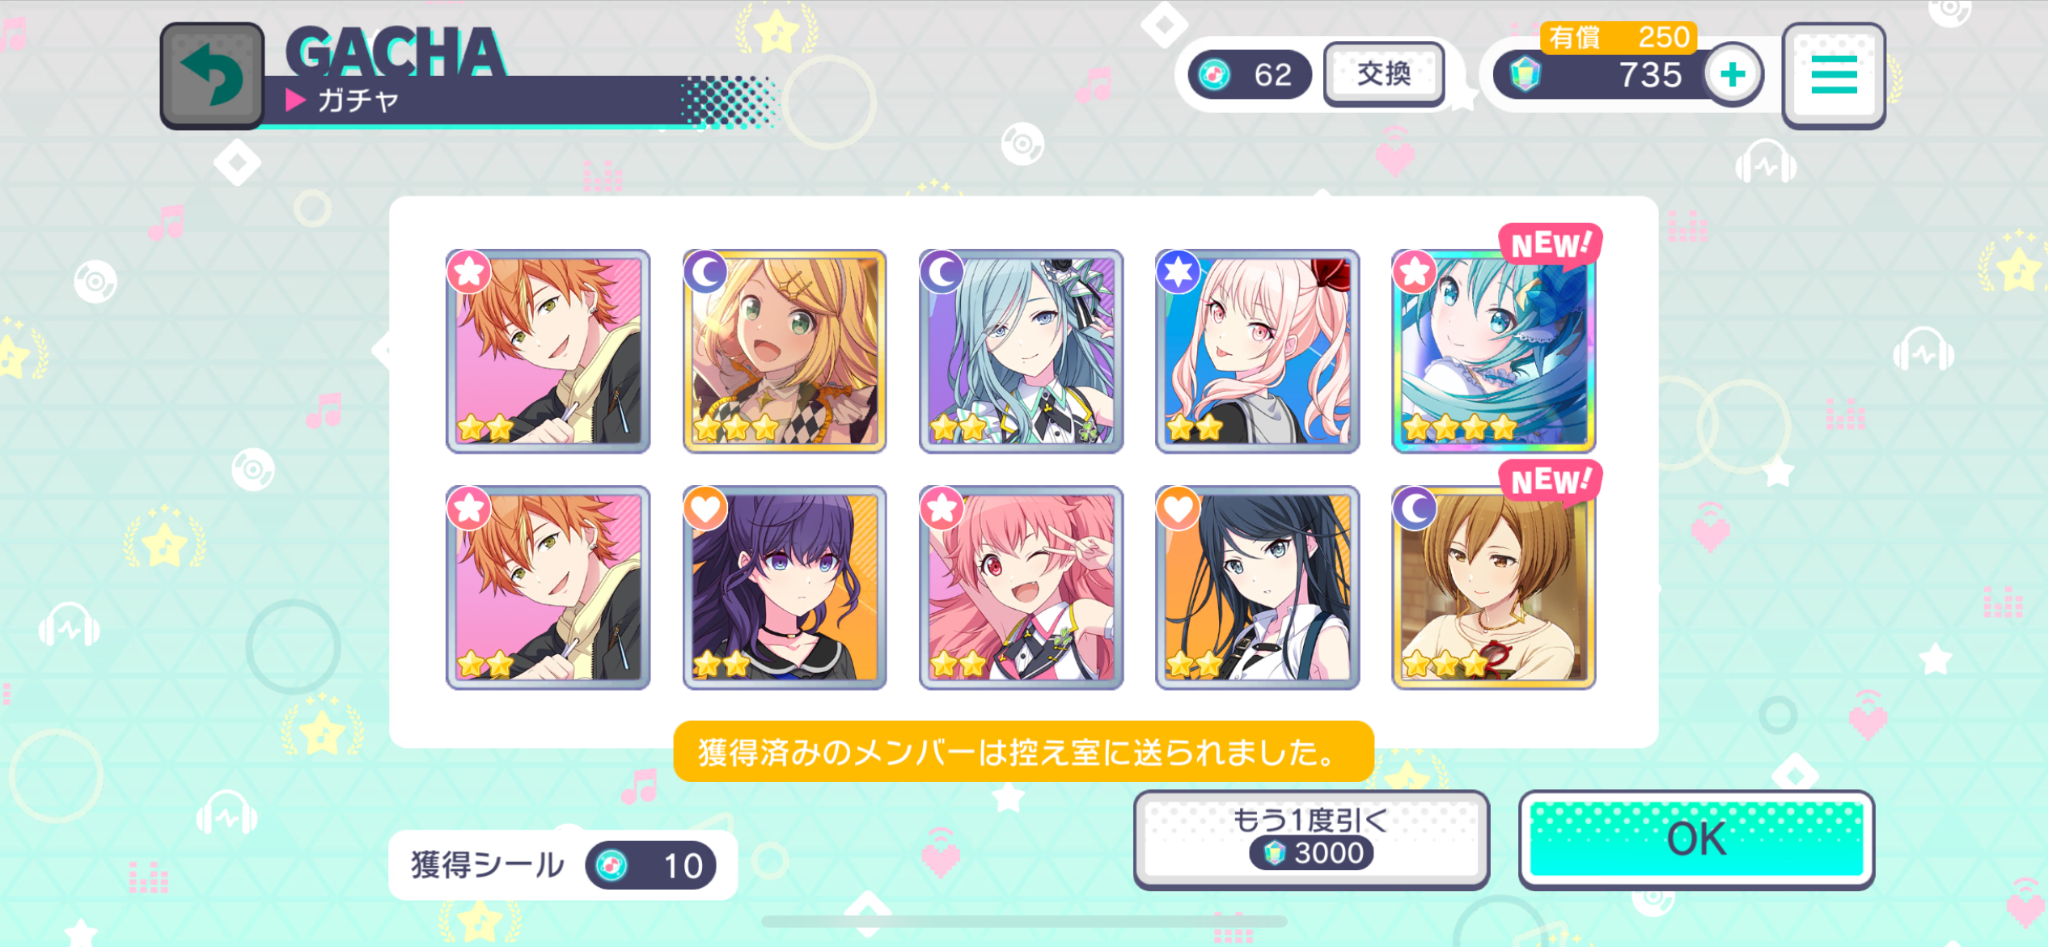Tap the green back arrow button
The image size is (2048, 947).
click(x=212, y=76)
